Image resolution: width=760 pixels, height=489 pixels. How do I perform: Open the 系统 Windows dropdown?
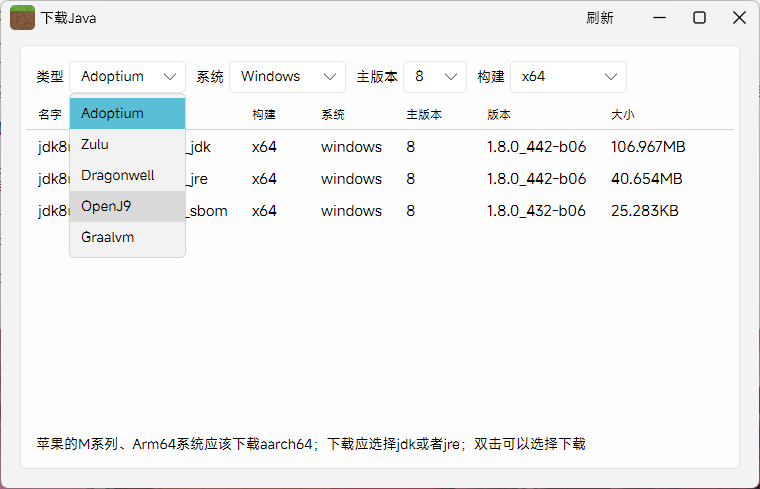[x=287, y=77]
